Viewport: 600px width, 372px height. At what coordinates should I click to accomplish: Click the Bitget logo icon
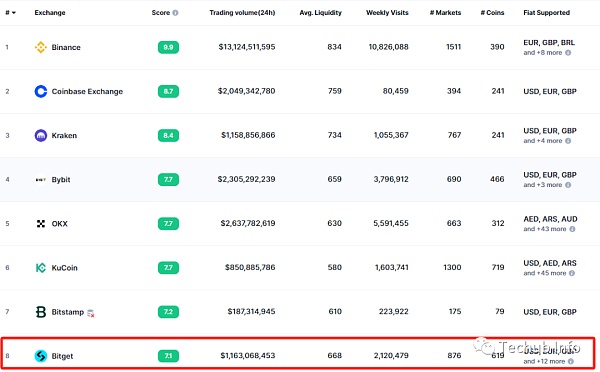click(x=41, y=356)
